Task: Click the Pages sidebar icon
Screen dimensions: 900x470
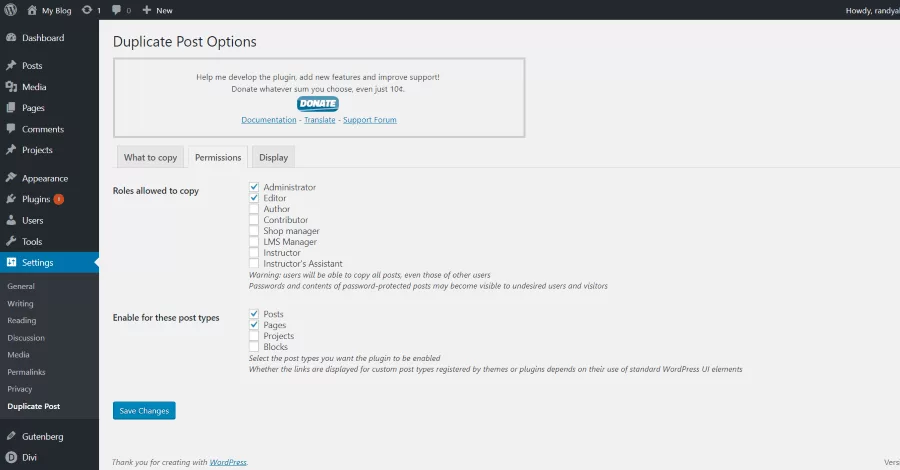Action: [x=11, y=108]
